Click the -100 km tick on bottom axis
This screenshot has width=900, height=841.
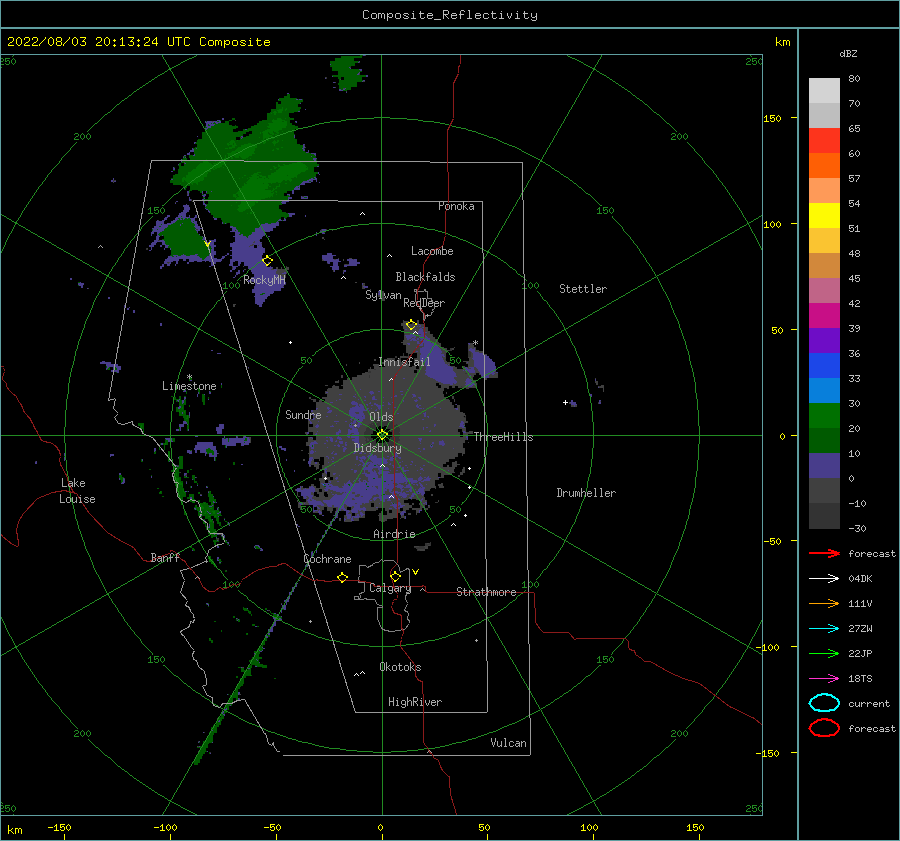click(165, 827)
